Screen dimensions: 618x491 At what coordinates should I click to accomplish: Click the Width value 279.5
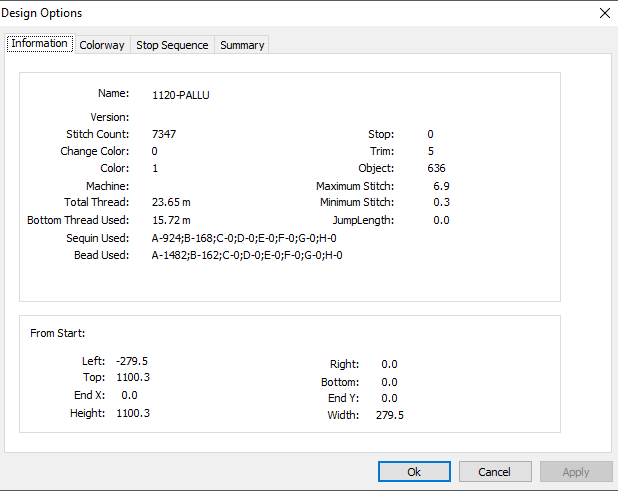[390, 415]
